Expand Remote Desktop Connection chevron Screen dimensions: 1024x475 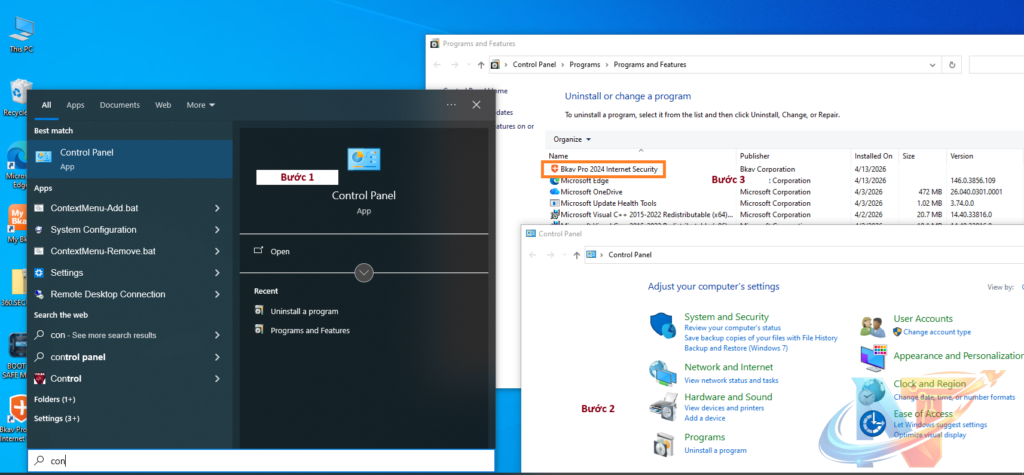[217, 294]
